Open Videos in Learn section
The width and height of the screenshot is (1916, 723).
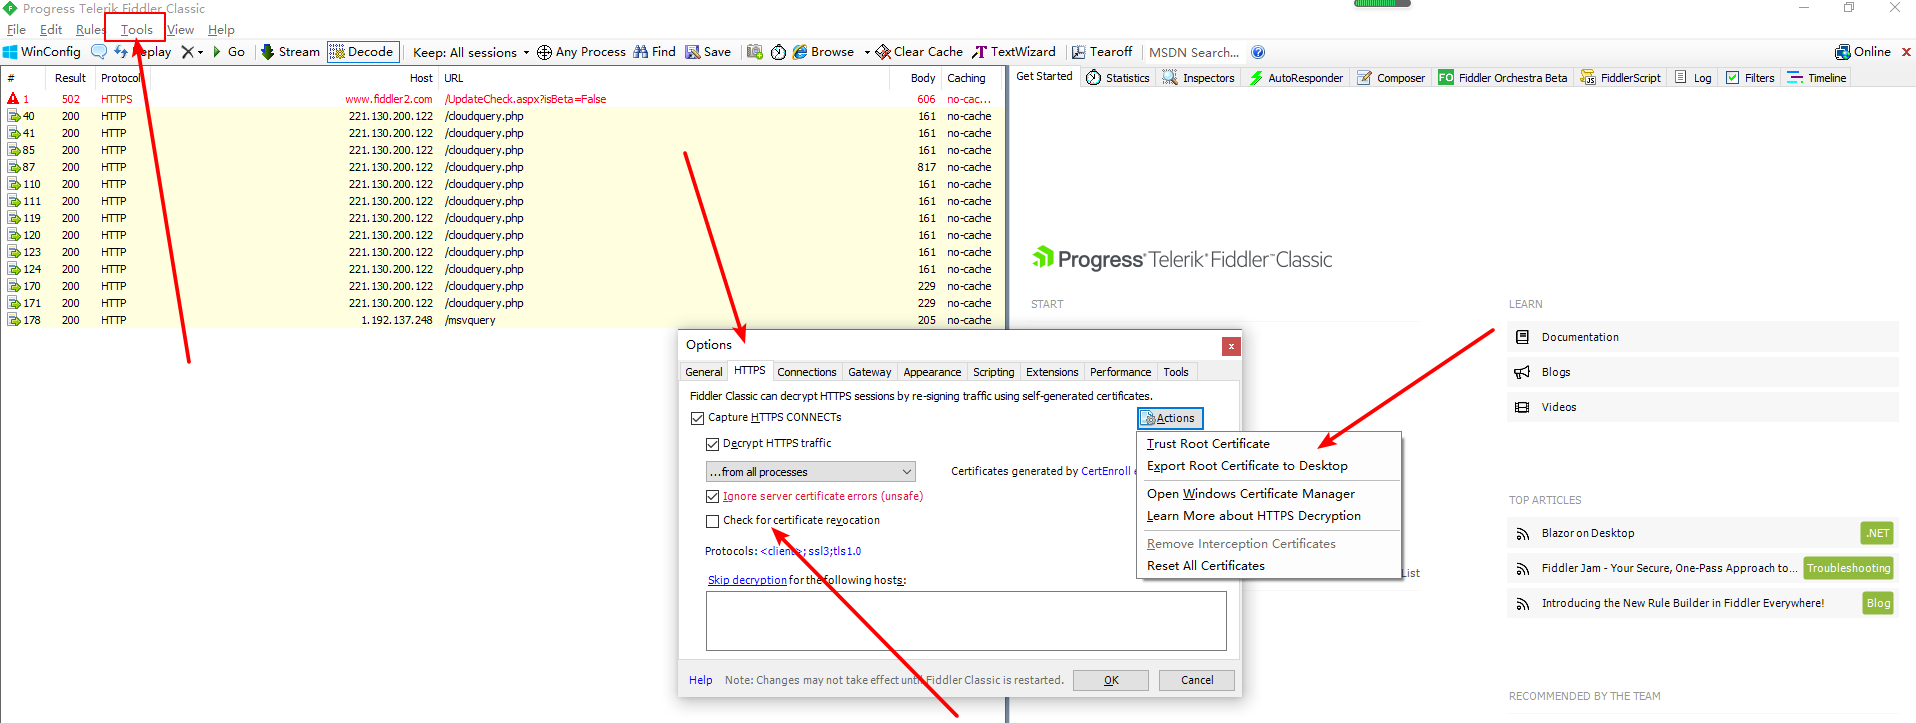pyautogui.click(x=1702, y=407)
